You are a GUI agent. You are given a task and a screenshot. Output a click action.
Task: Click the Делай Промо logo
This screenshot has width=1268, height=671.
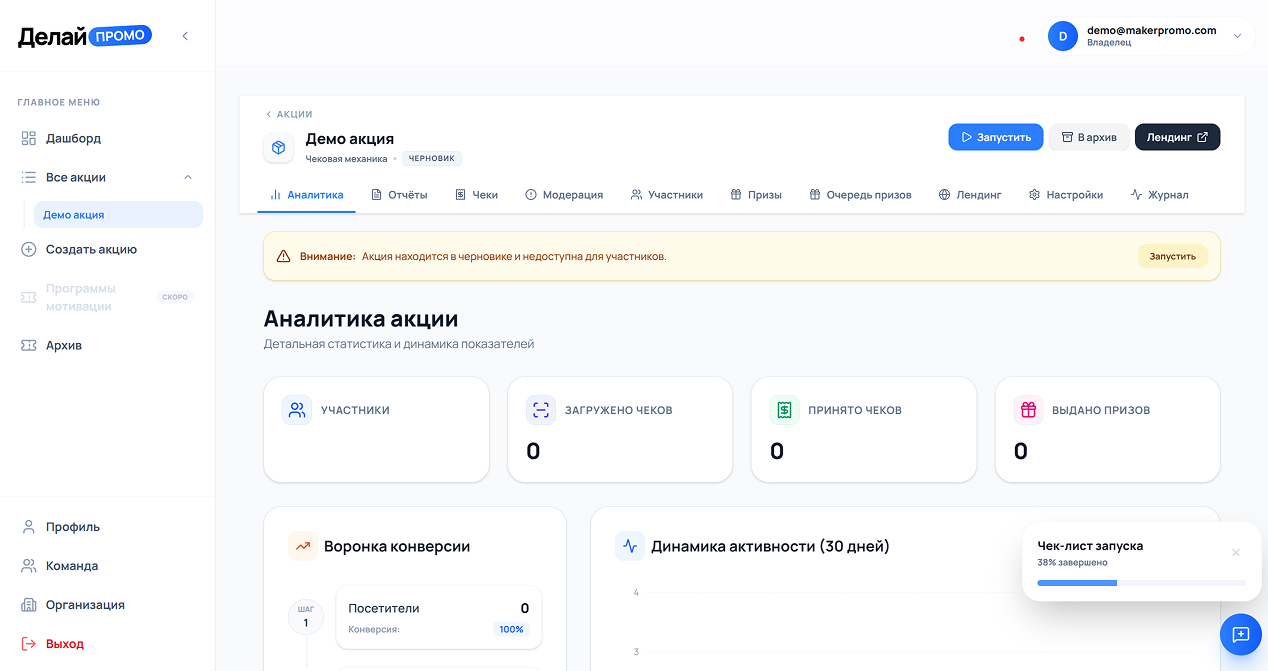point(85,37)
